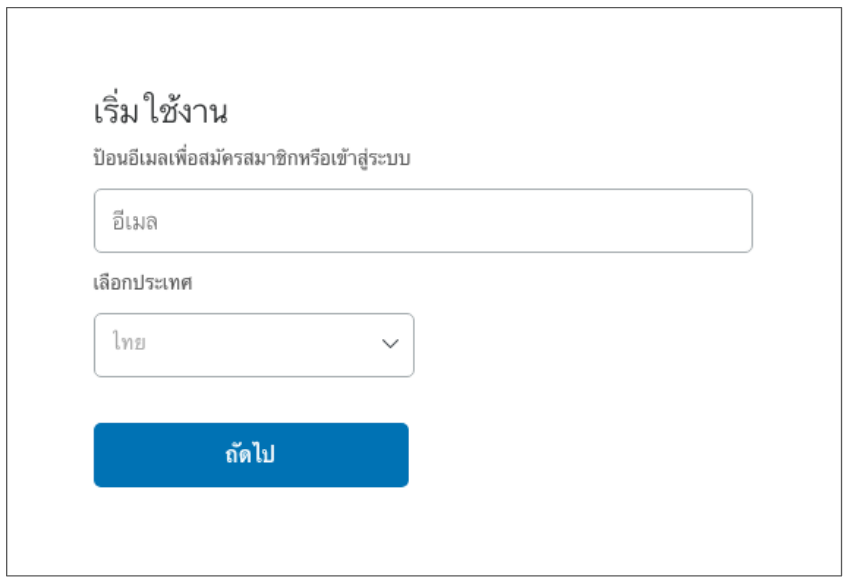This screenshot has width=851, height=581.
Task: Expand country list via down-arrow icon
Action: click(390, 343)
